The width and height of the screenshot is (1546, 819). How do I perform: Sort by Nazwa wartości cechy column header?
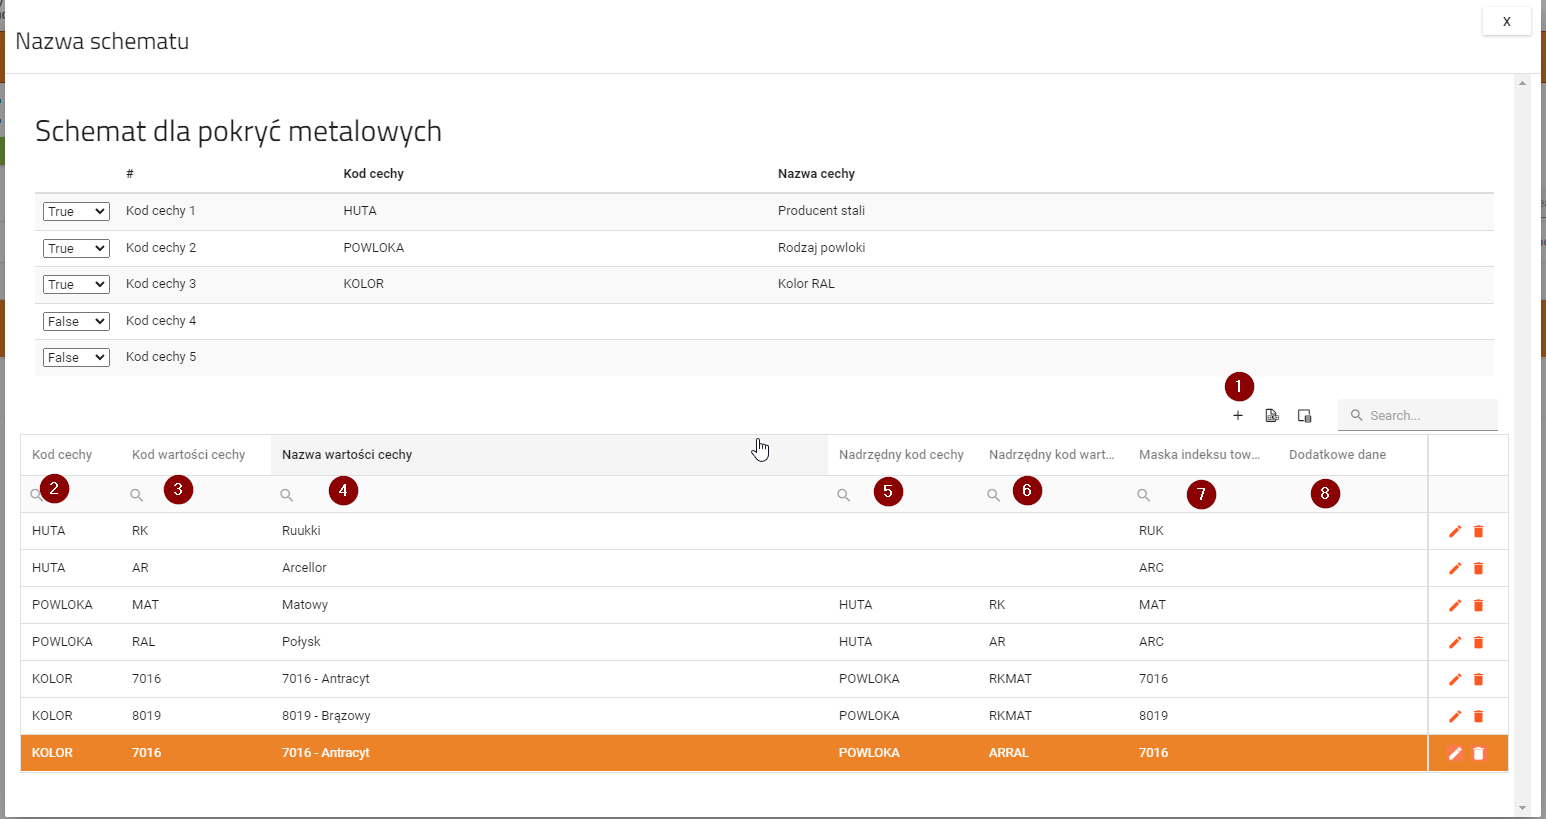[347, 455]
